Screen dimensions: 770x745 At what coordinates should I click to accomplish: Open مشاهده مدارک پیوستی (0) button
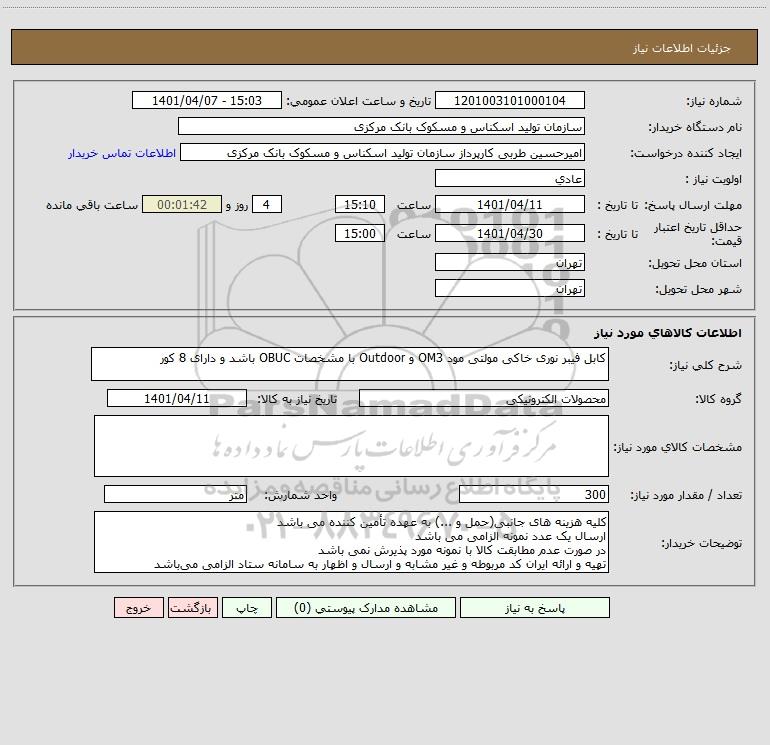[366, 607]
